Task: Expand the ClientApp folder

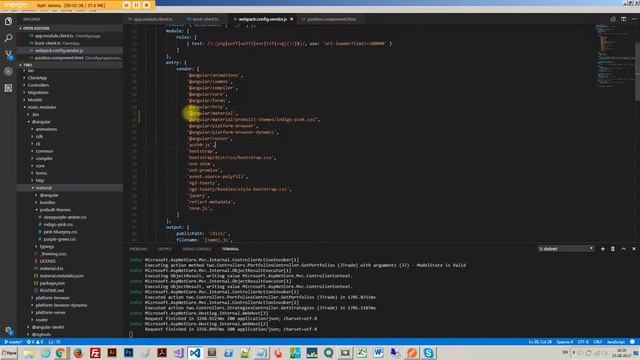Action: point(37,78)
